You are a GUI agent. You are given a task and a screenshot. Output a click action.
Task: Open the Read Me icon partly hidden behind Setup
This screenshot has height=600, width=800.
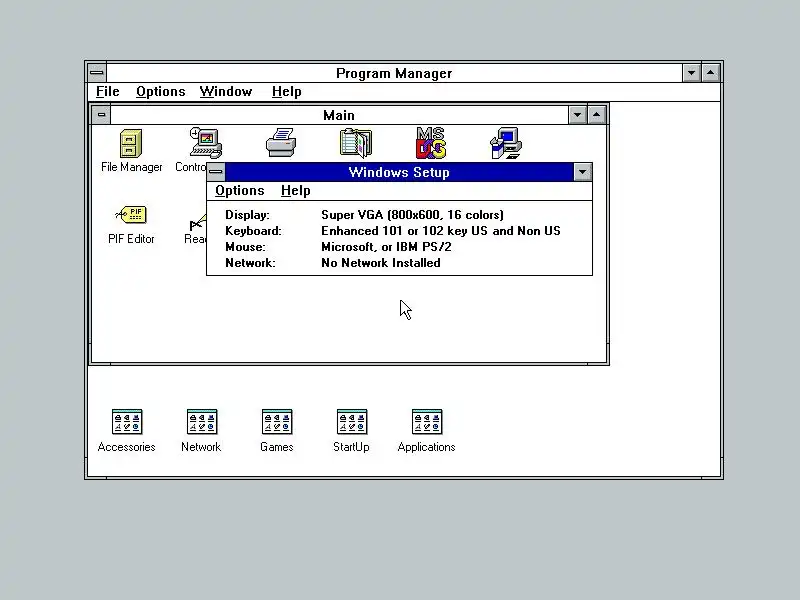[x=197, y=223]
